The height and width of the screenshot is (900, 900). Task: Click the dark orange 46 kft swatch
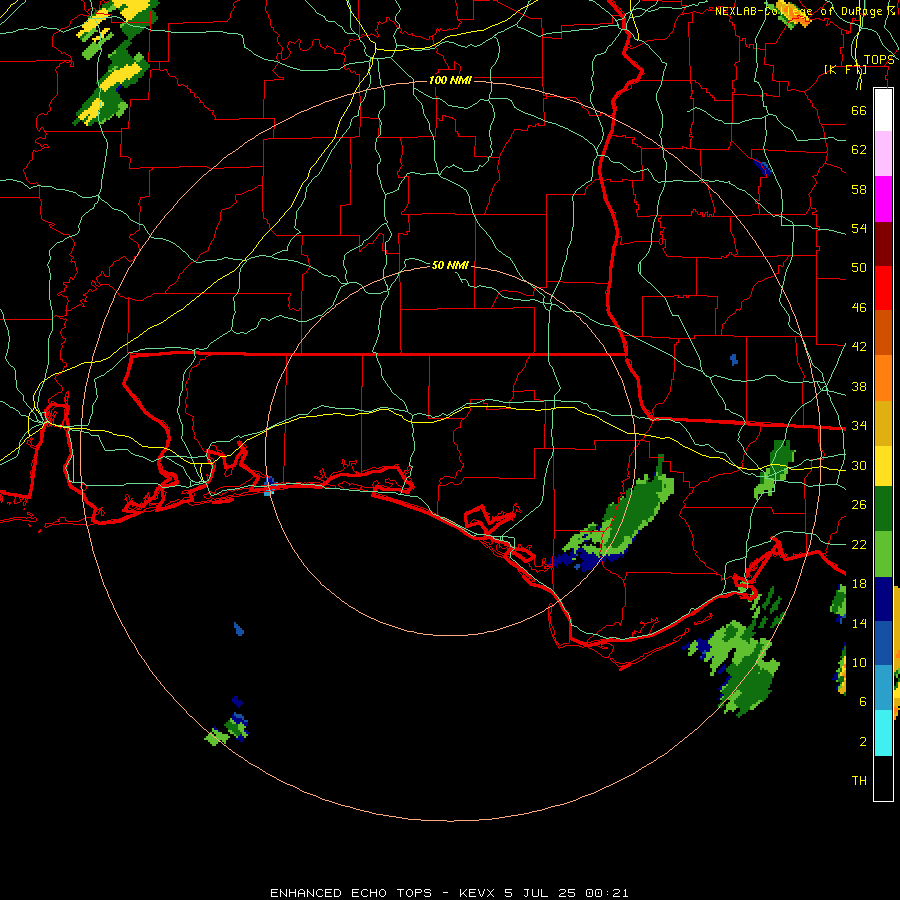(x=883, y=333)
